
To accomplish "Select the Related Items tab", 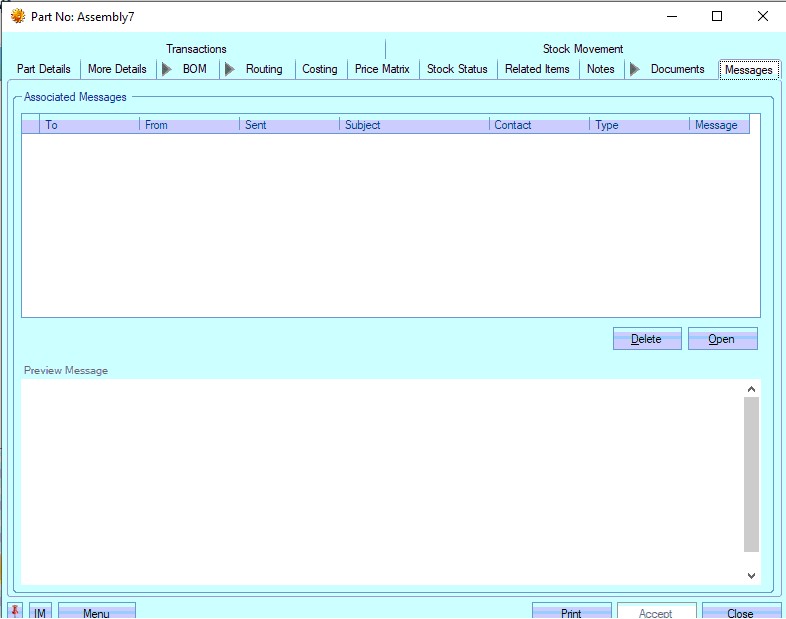I will [537, 69].
